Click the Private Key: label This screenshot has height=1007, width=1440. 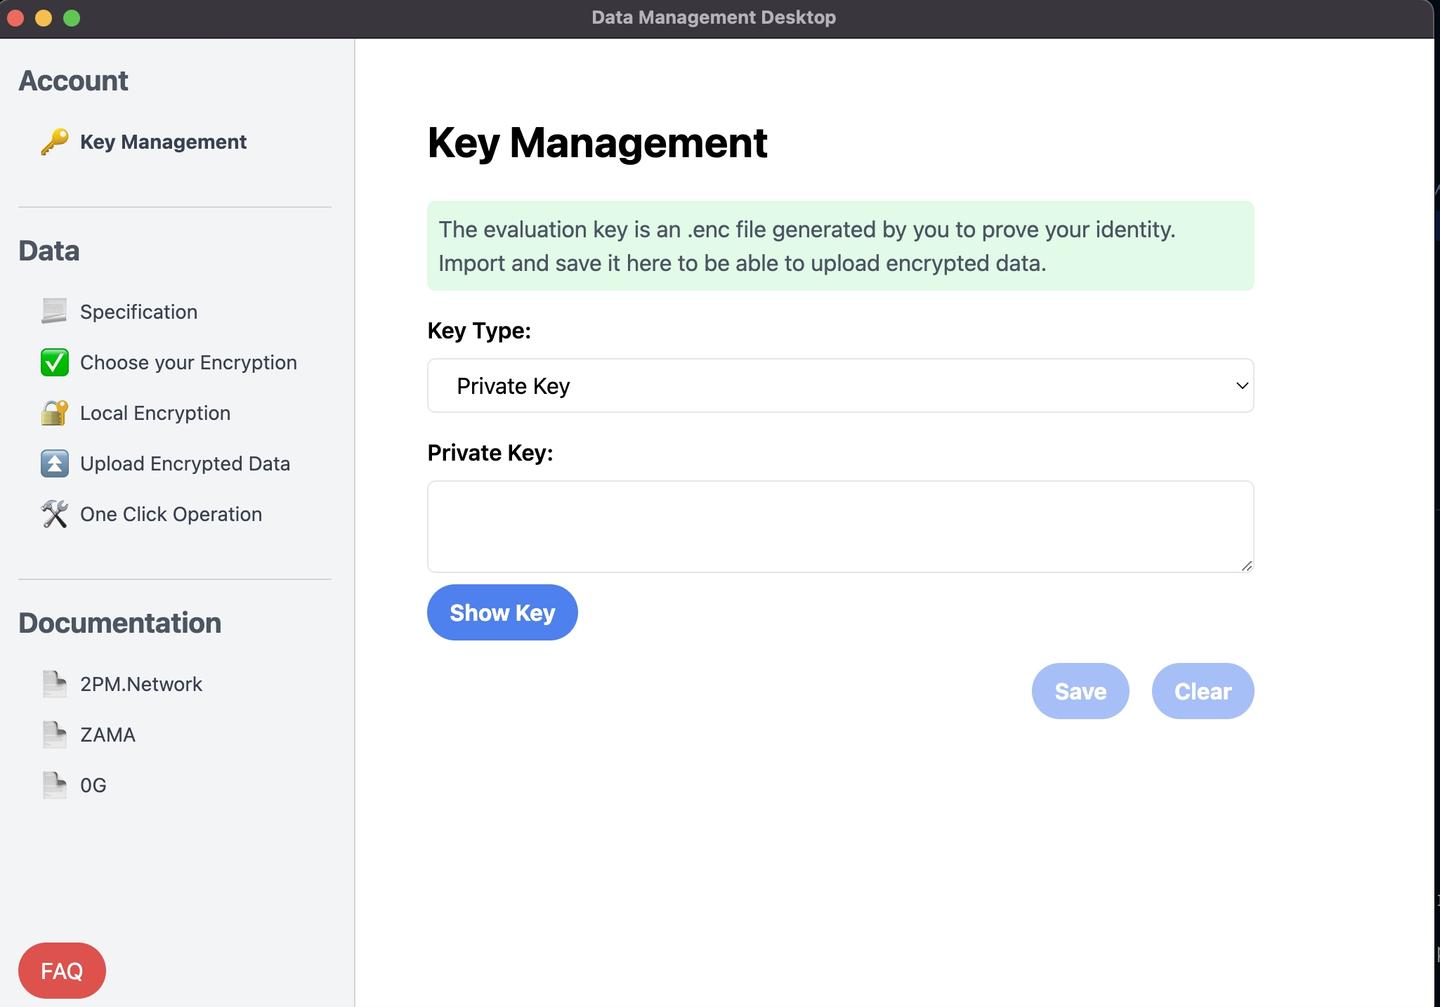tap(490, 453)
